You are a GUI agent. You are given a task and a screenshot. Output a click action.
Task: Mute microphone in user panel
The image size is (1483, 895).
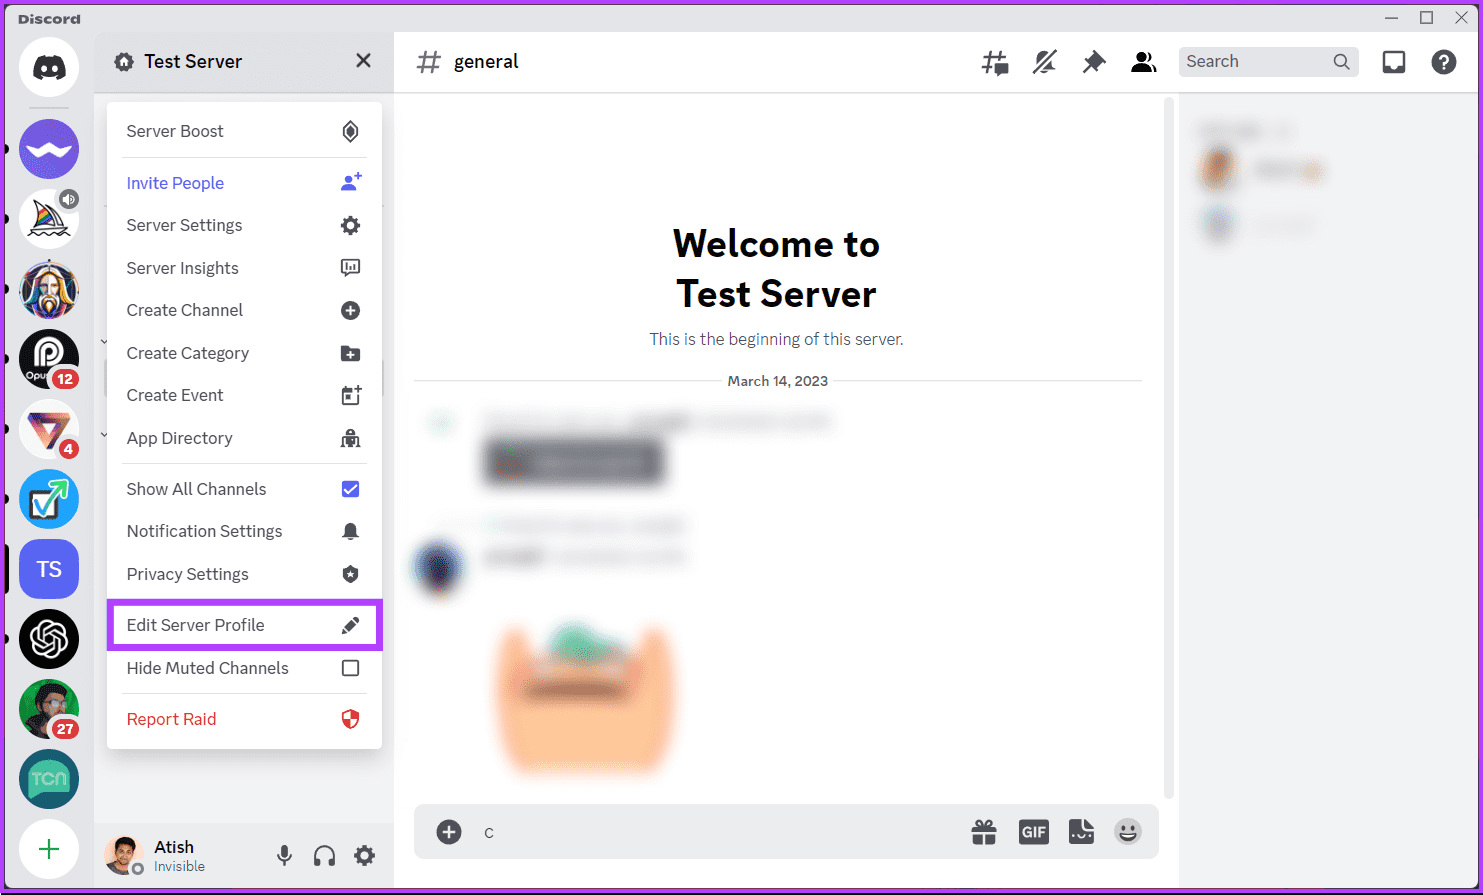(x=285, y=855)
